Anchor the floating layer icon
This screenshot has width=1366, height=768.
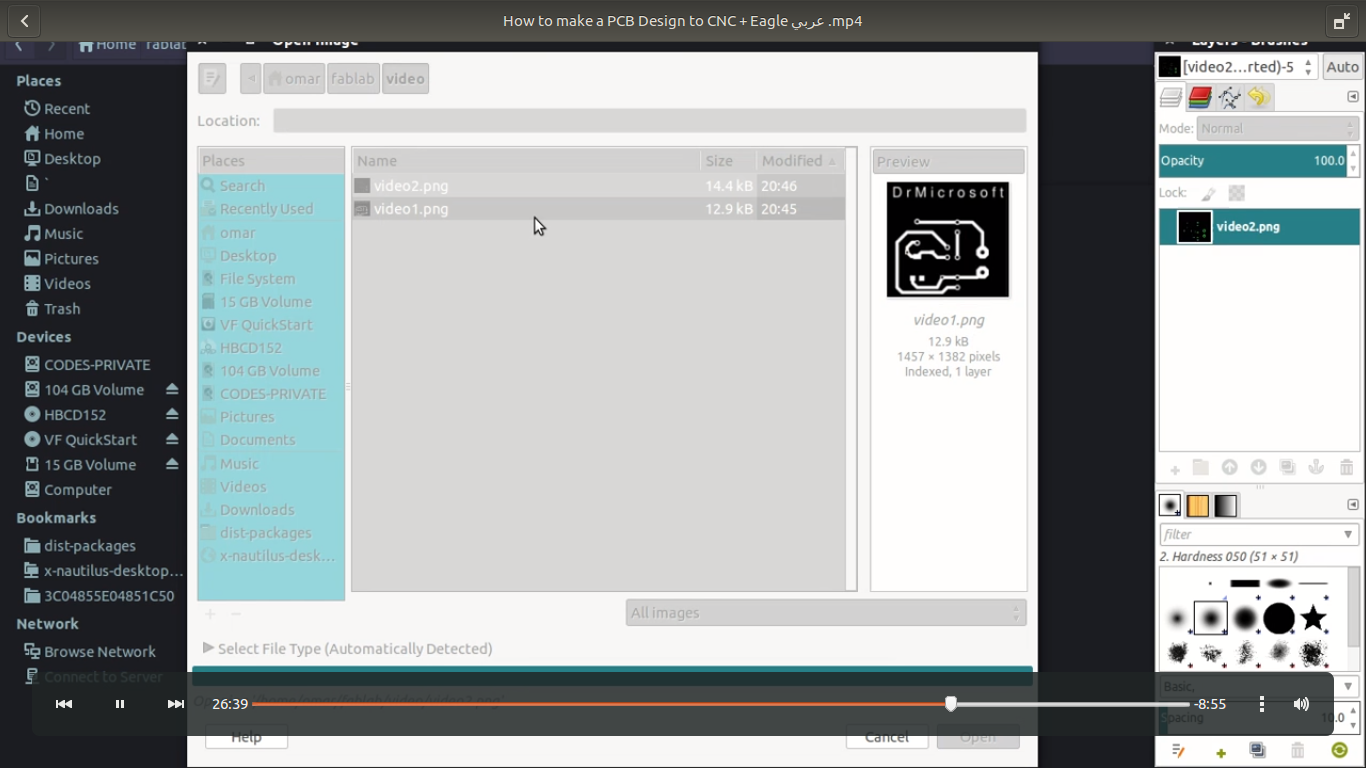(1316, 467)
